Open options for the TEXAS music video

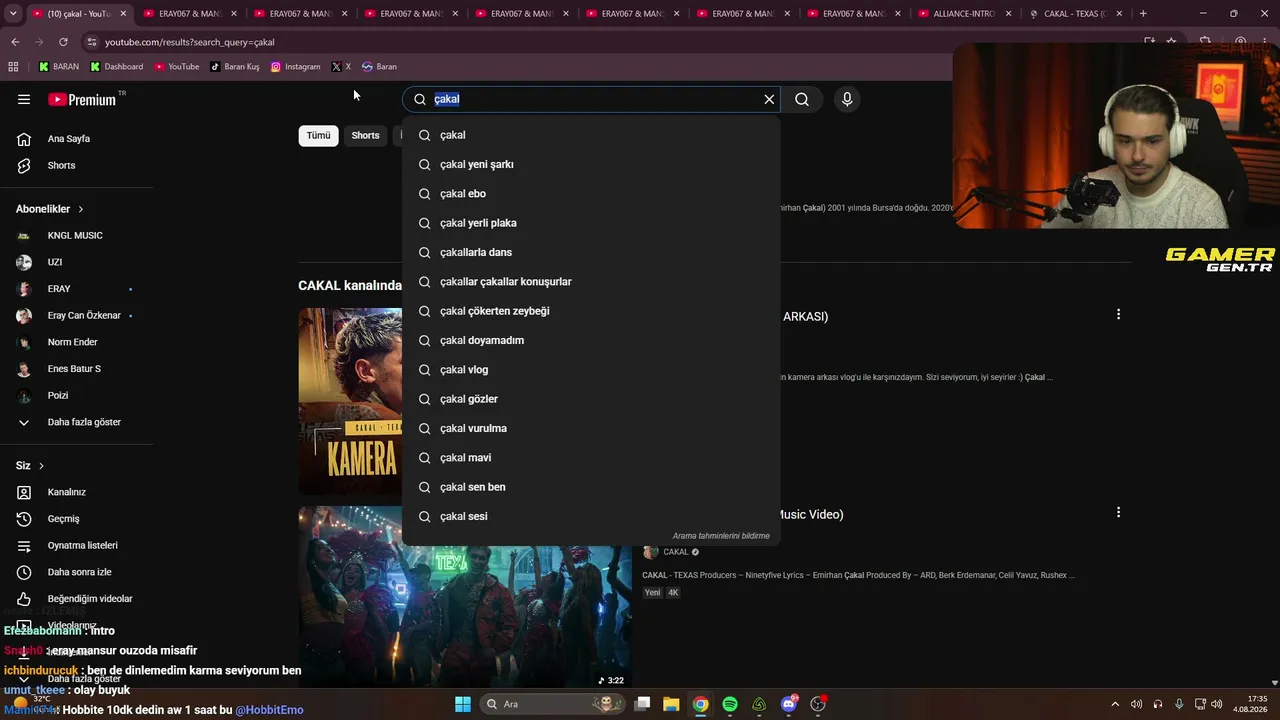[1118, 512]
